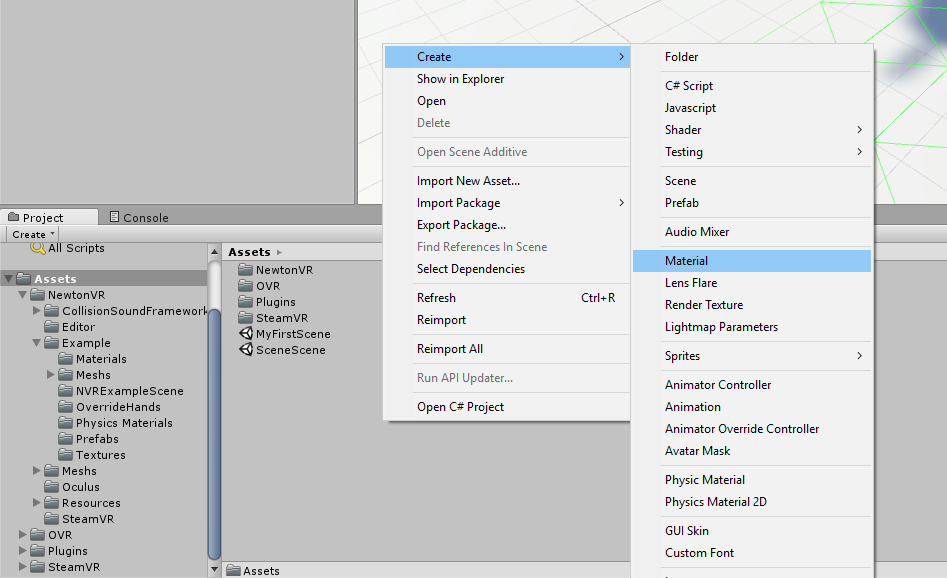
Task: Switch to the Project tab
Action: point(49,217)
